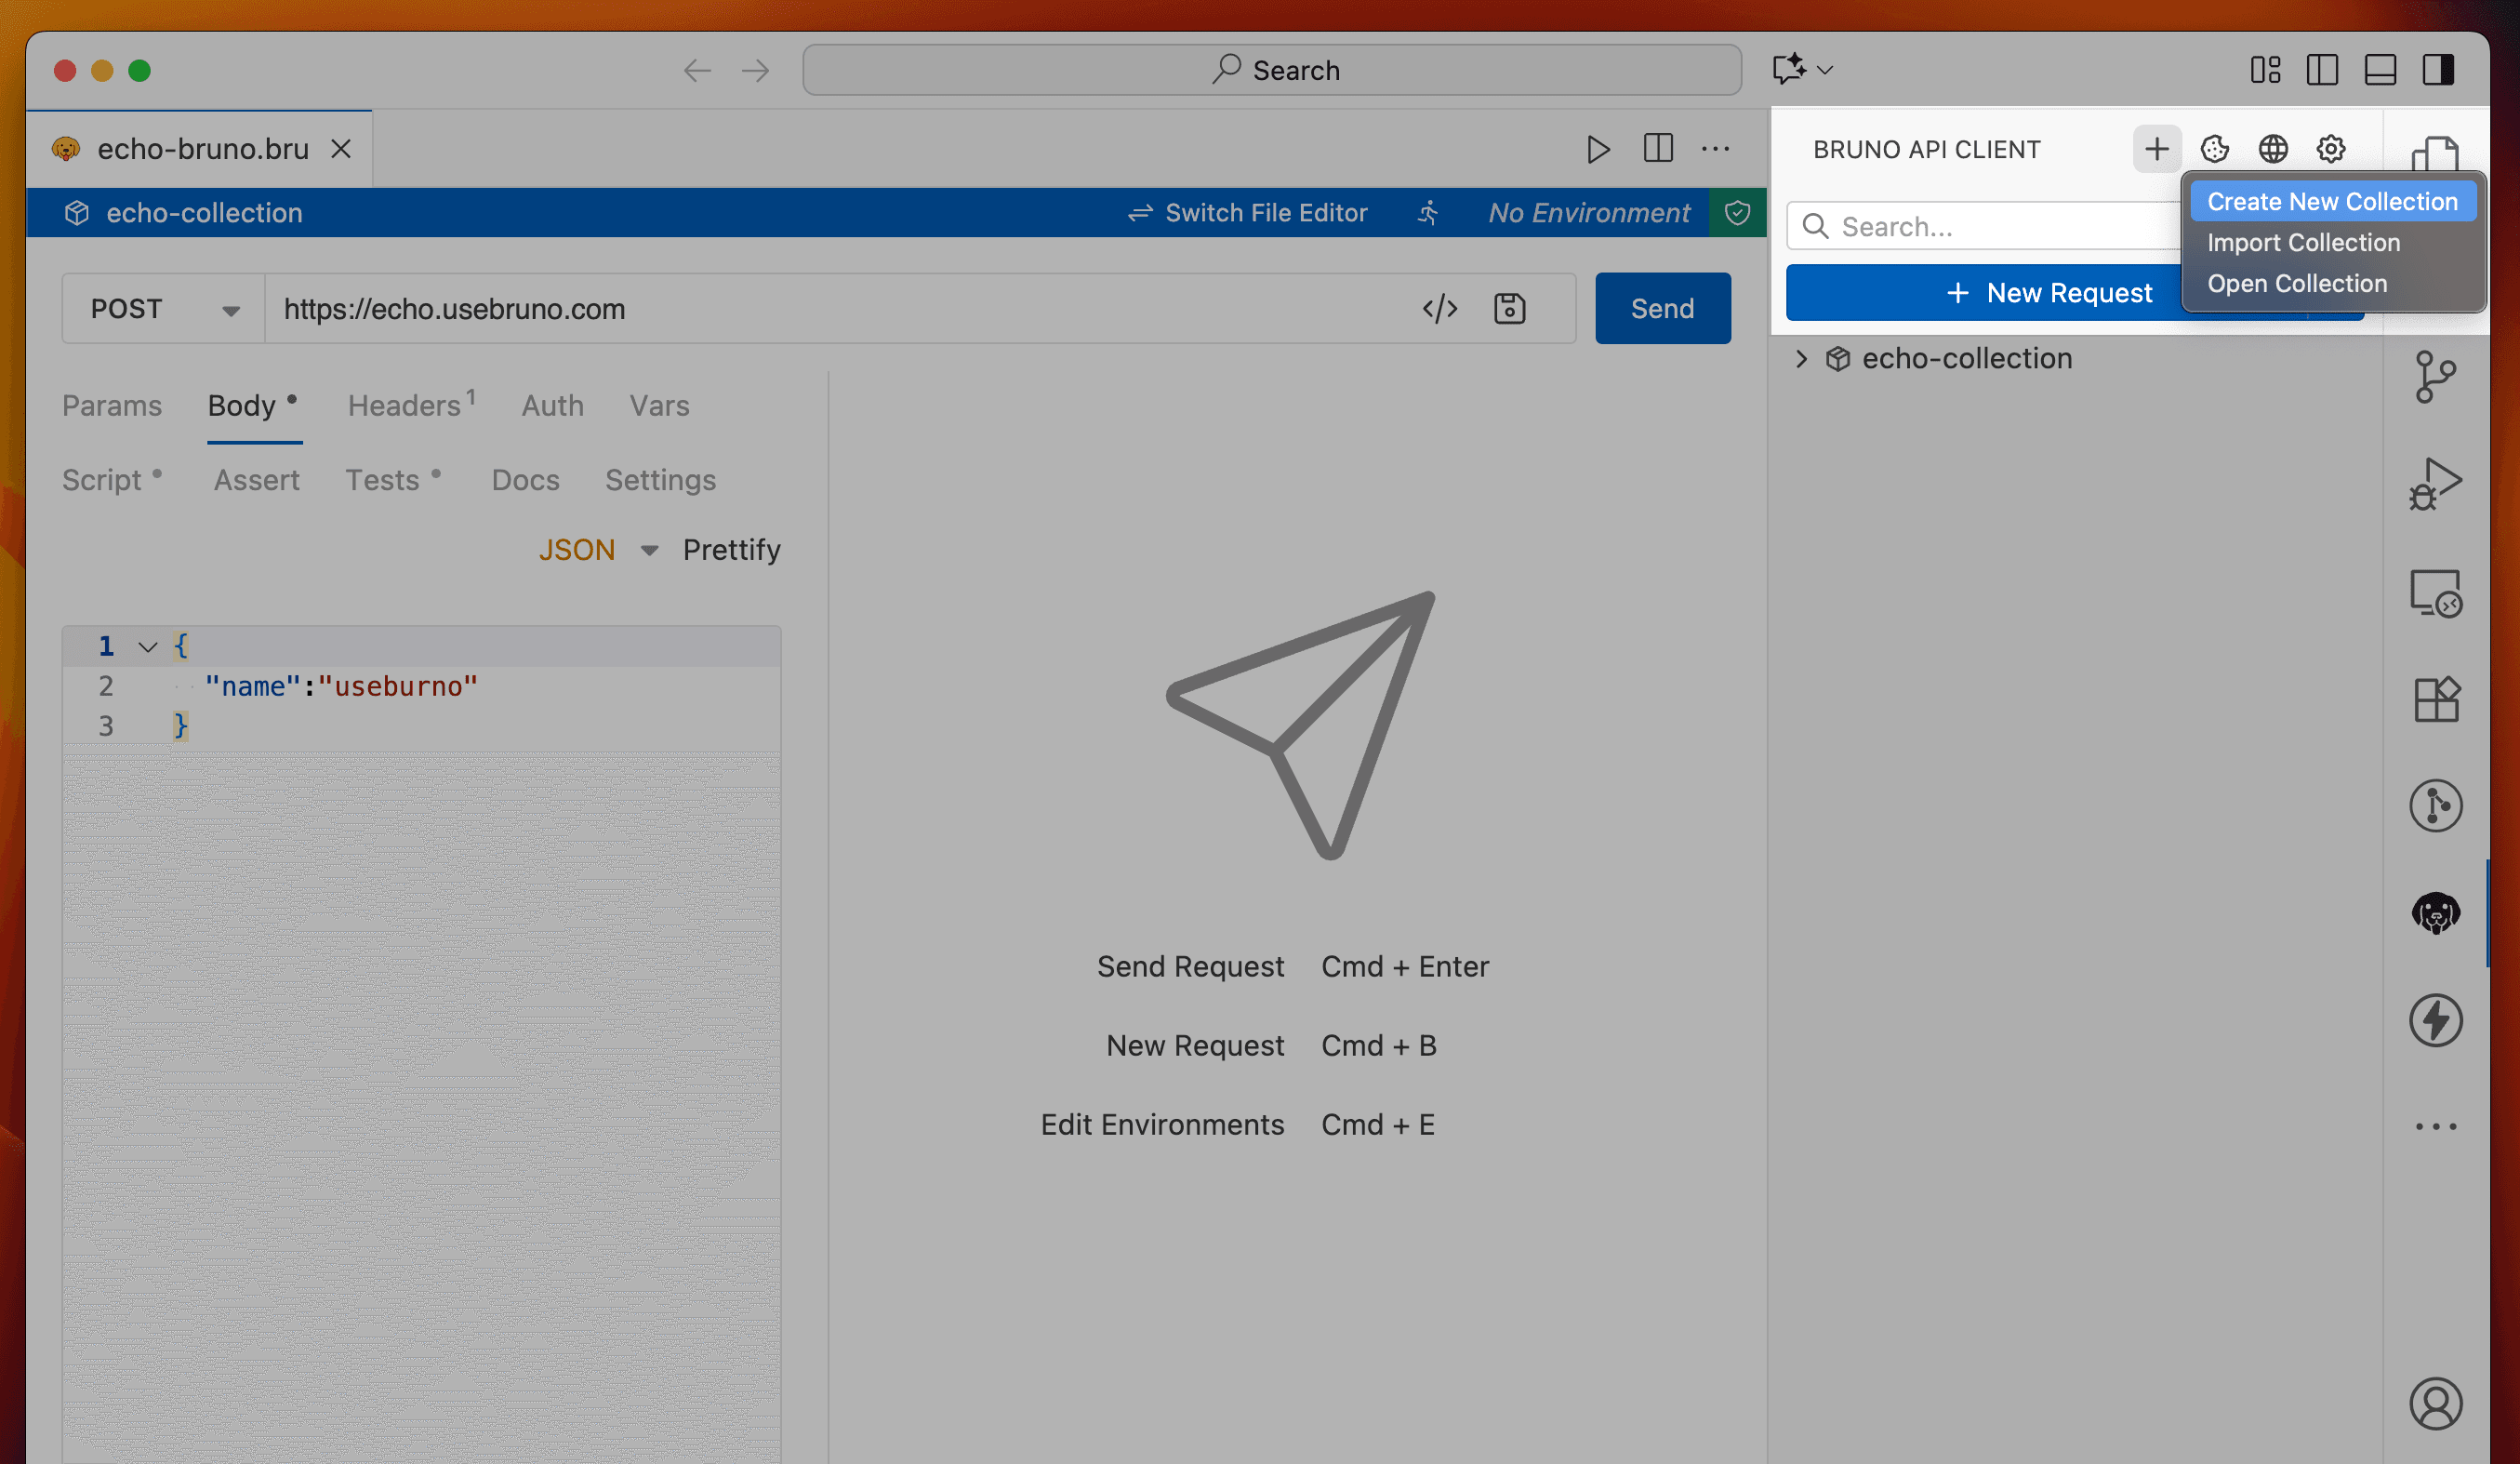The image size is (2520, 1464).
Task: Click the green shield icon in collection bar
Action: 1737,212
